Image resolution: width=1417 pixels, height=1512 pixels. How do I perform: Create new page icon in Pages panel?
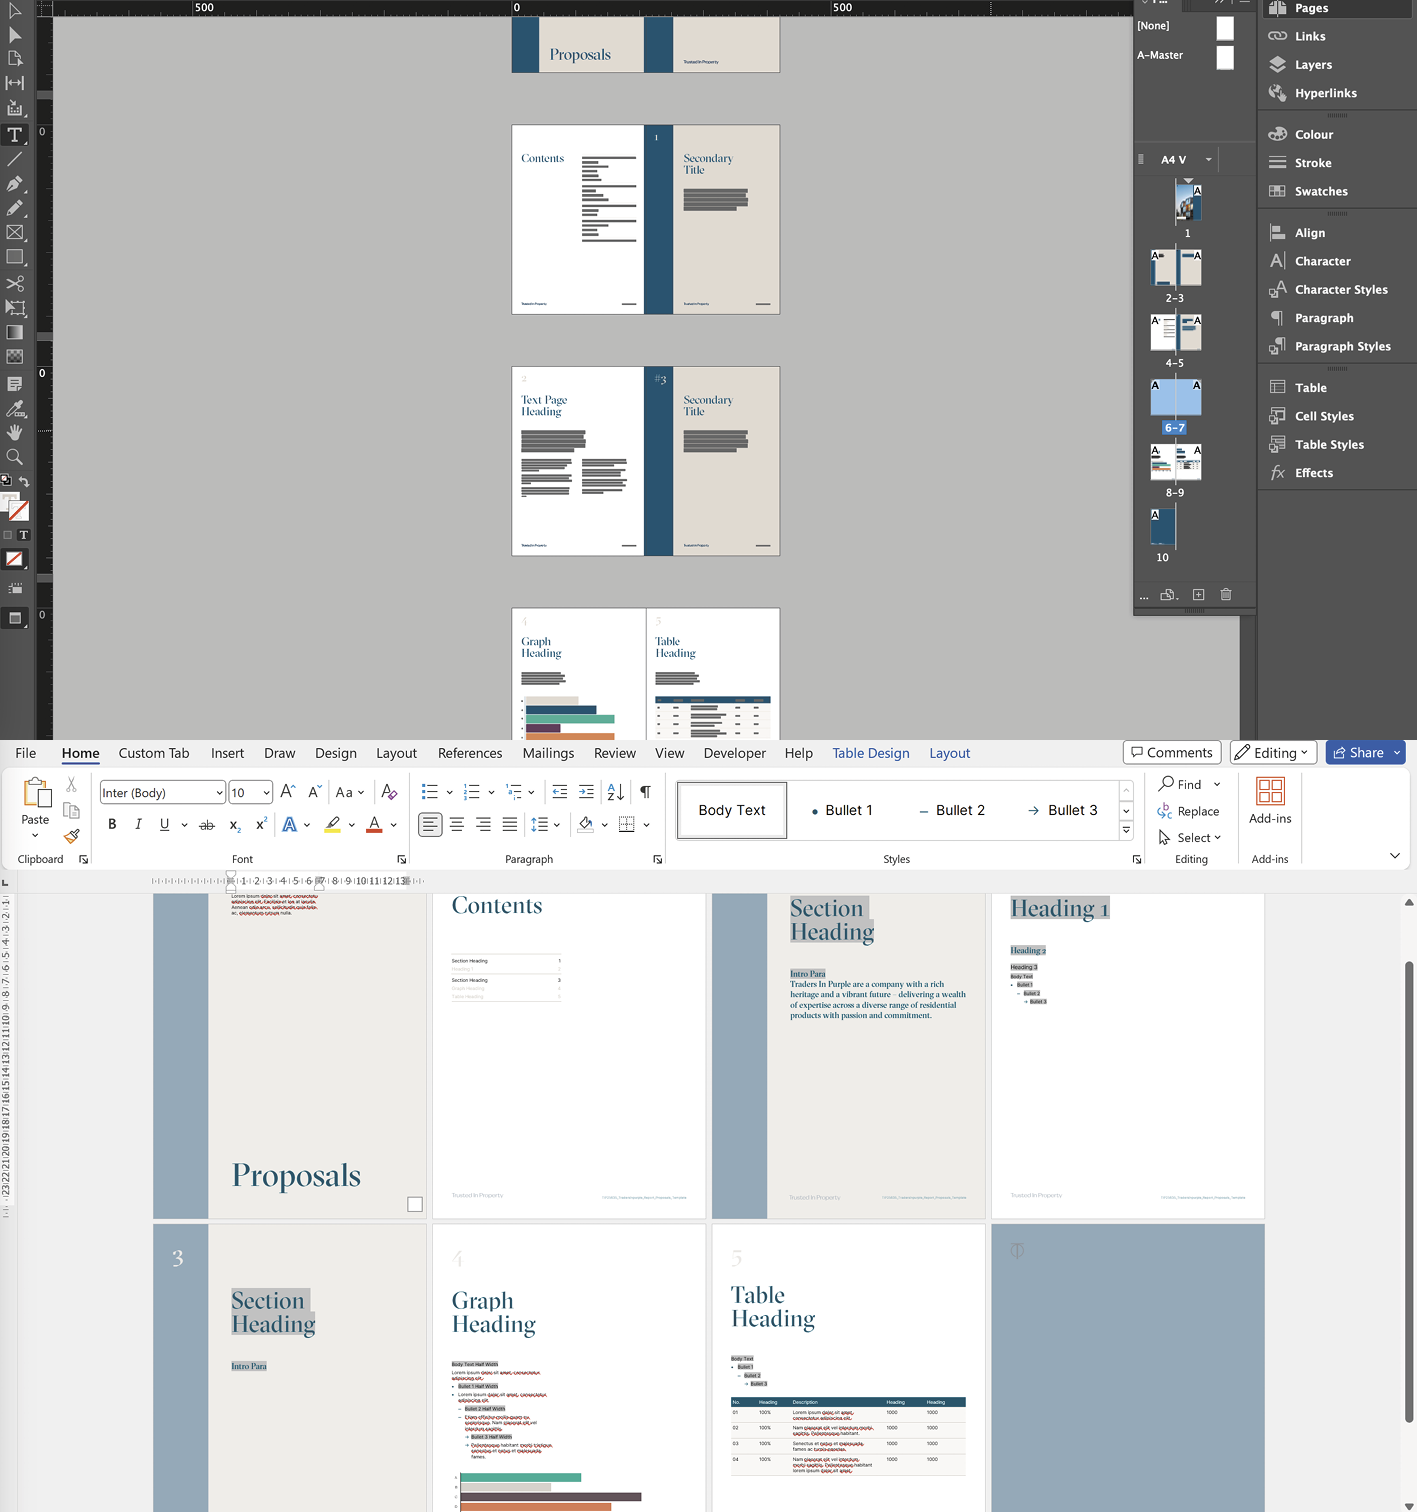click(1198, 594)
